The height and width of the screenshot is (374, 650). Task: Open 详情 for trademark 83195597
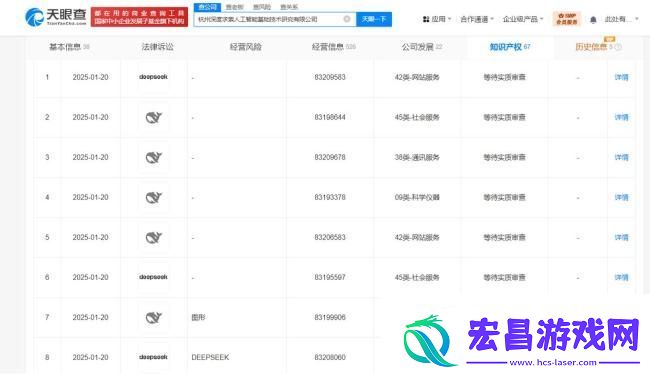[x=621, y=277]
